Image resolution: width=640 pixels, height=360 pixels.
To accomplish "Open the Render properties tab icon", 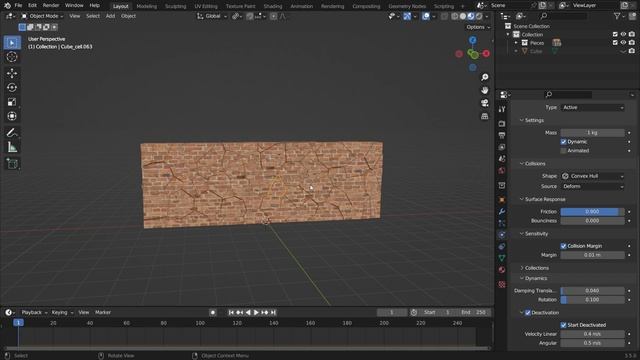I will click(502, 123).
